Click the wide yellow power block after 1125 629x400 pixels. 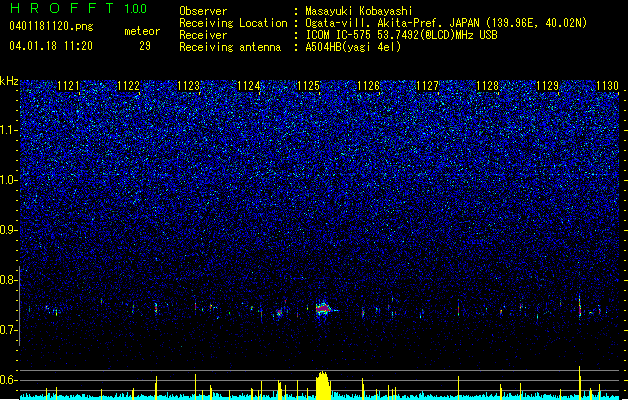pyautogui.click(x=323, y=386)
